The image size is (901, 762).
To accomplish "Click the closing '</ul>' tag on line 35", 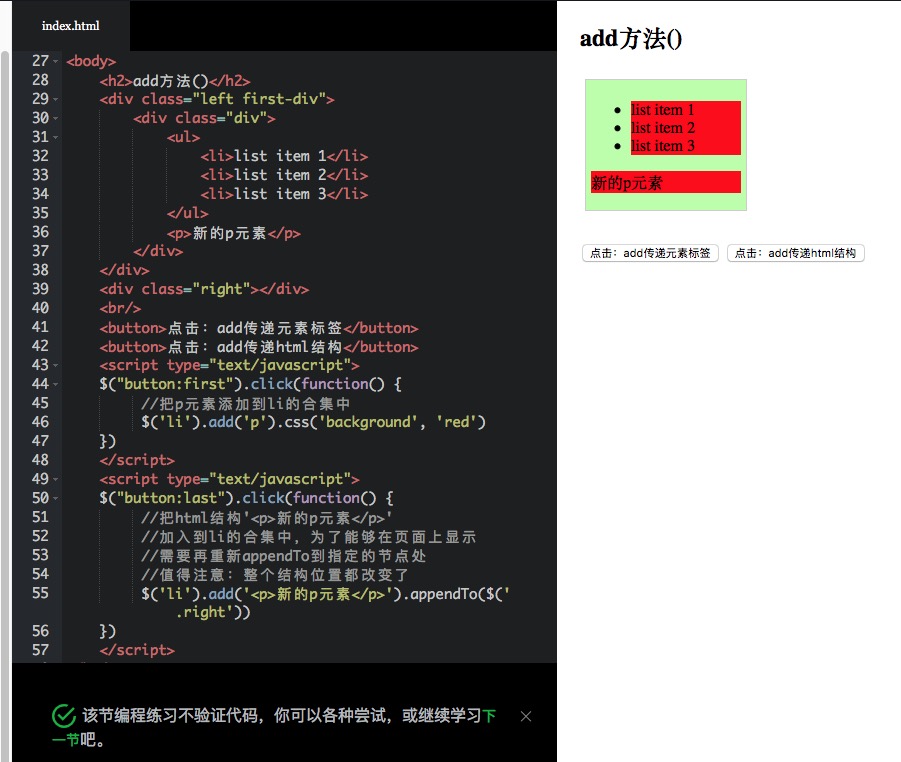I will 188,213.
